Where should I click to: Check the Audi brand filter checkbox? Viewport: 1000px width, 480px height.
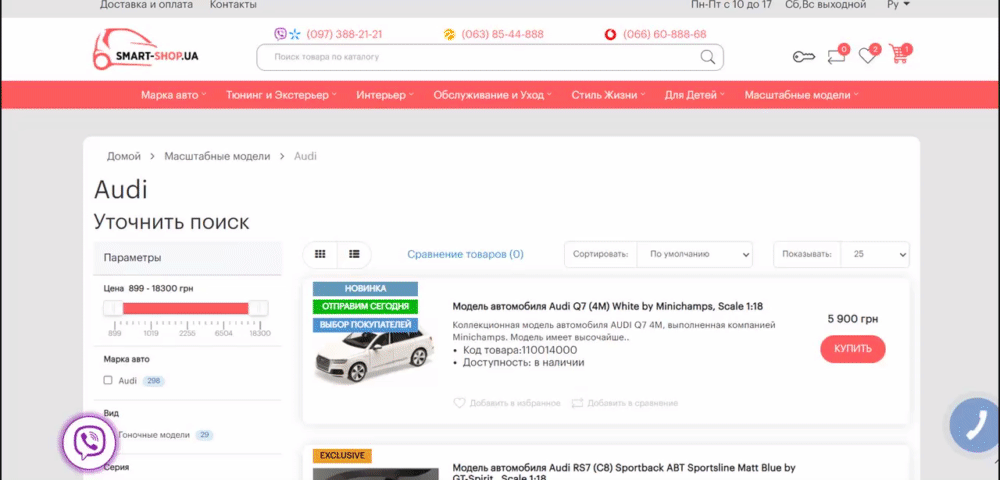[108, 381]
